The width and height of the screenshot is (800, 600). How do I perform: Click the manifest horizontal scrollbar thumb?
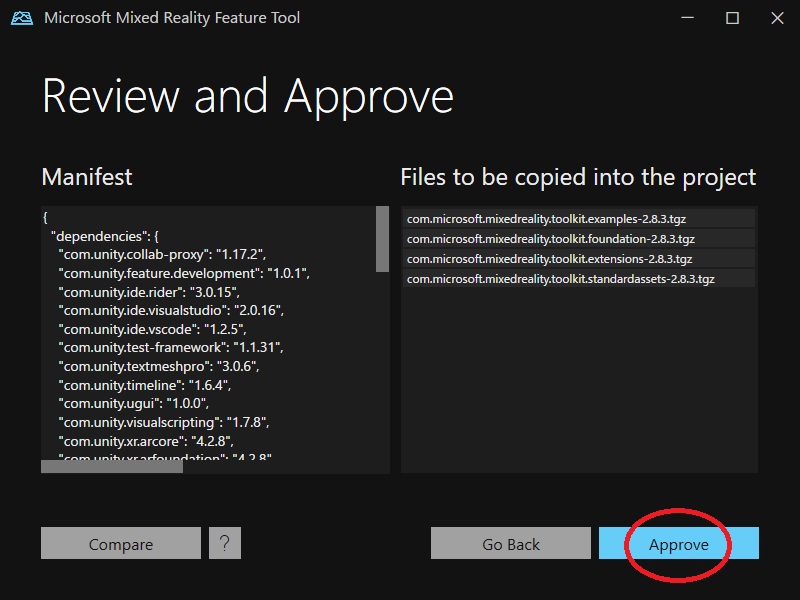tap(112, 467)
